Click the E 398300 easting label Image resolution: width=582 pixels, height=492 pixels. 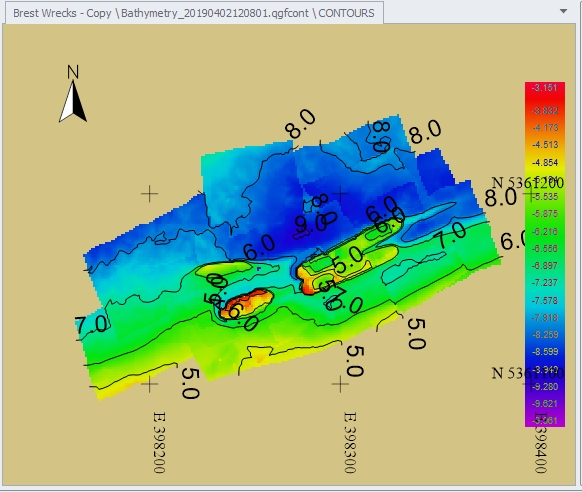pos(350,442)
